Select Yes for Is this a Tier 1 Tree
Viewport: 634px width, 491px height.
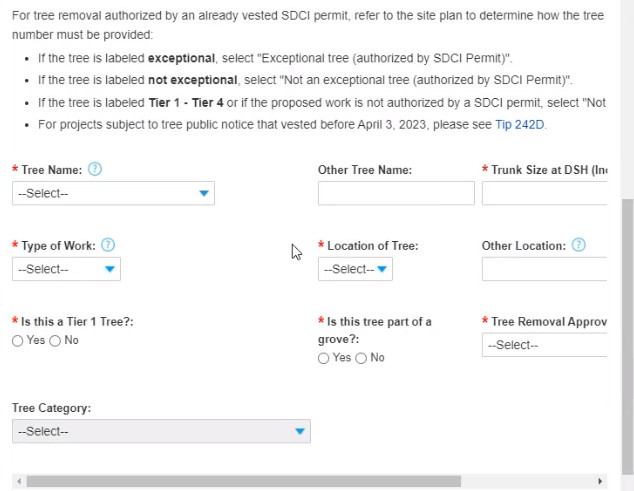17,341
